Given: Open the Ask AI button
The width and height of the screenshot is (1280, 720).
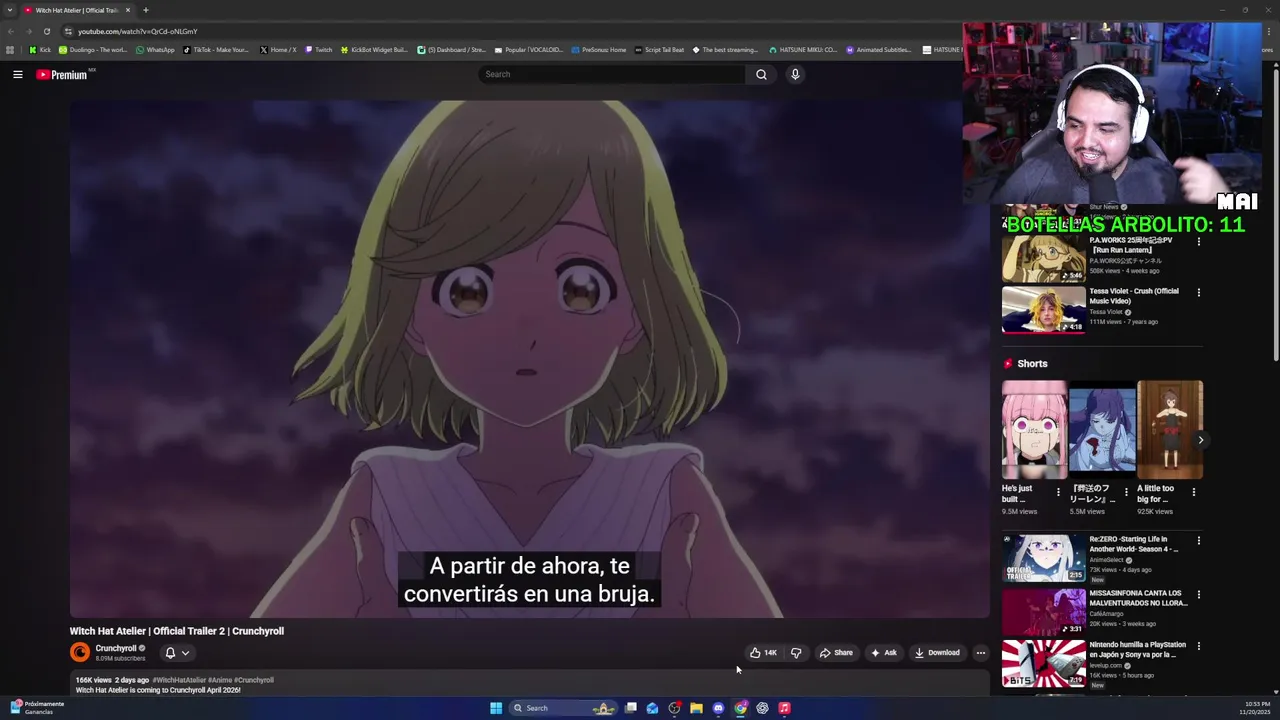Looking at the screenshot, I should [883, 653].
